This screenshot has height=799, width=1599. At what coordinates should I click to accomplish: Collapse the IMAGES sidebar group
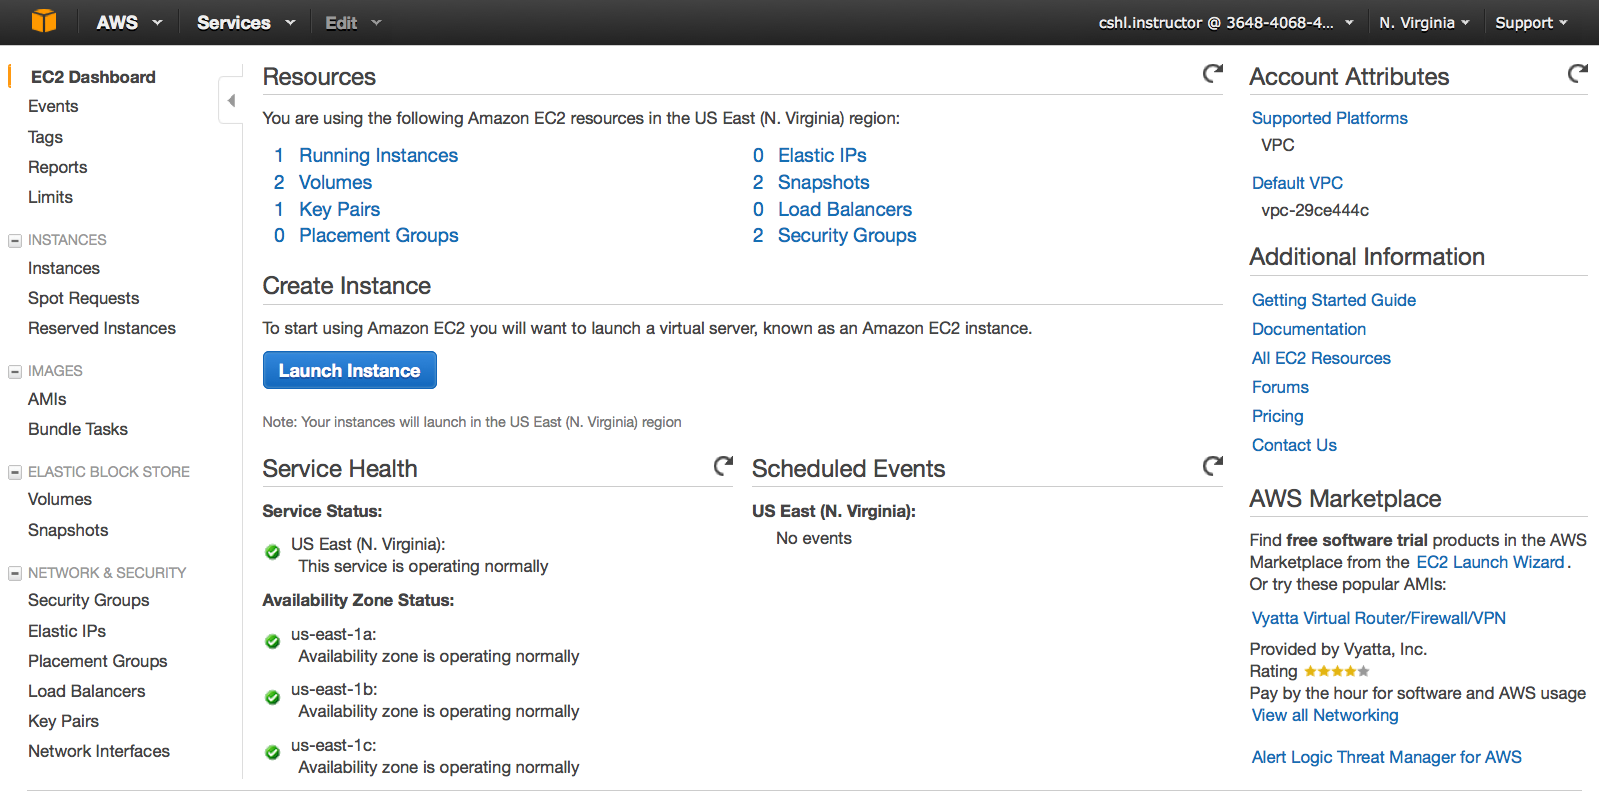click(x=15, y=371)
